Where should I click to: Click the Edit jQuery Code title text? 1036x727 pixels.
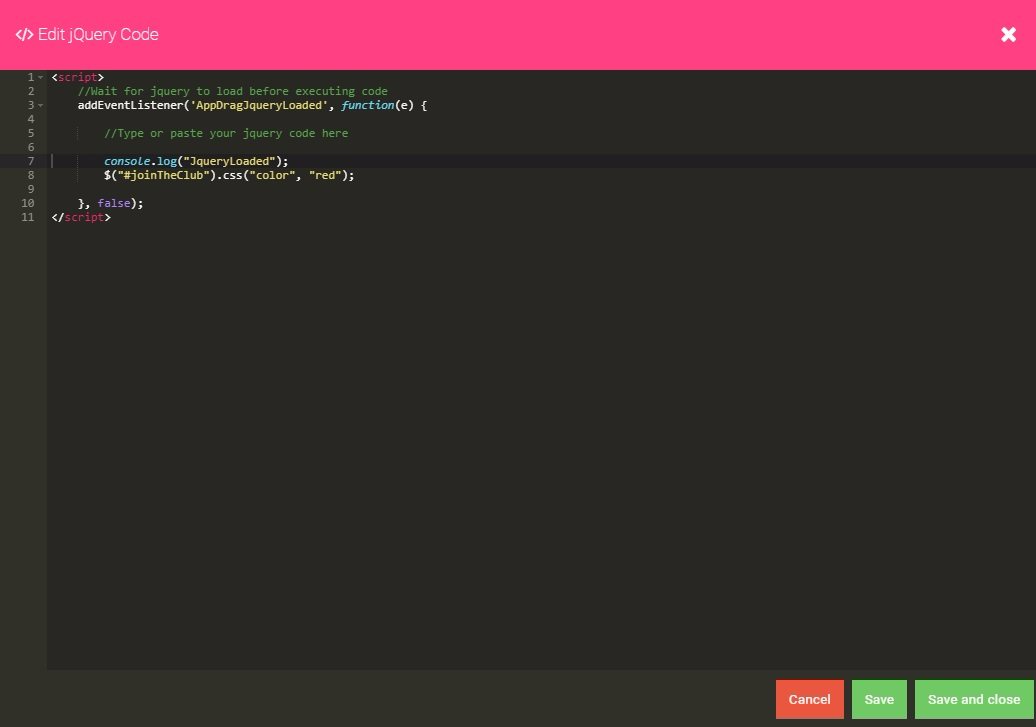pos(98,35)
